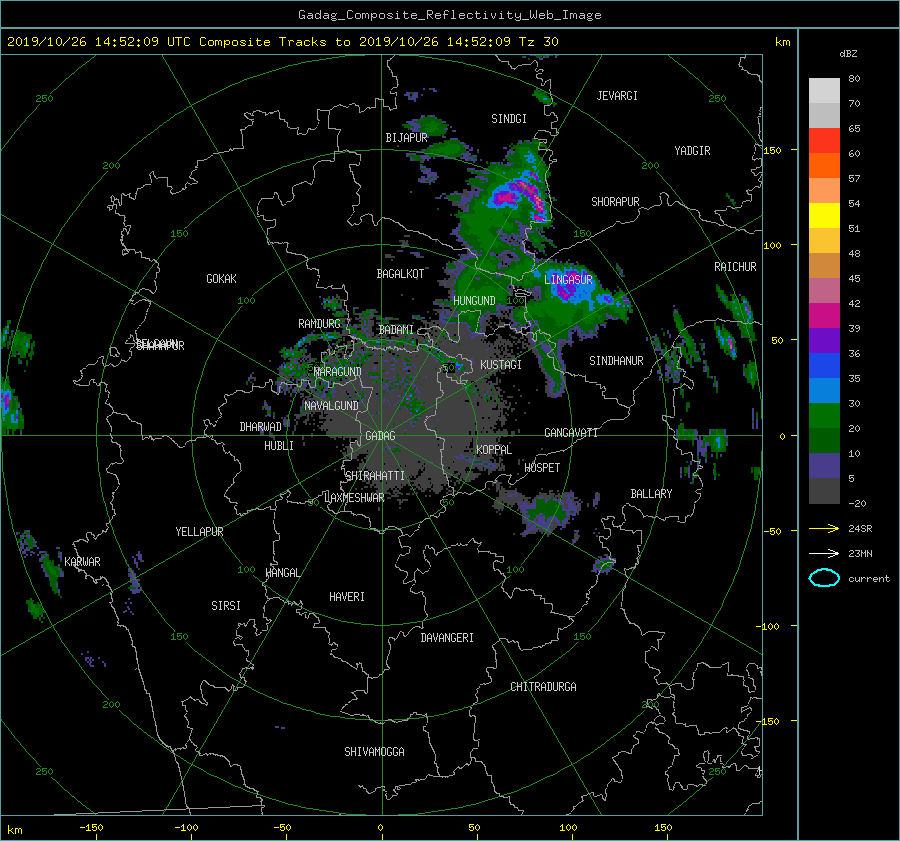The height and width of the screenshot is (841, 900).
Task: Click the RAMDURG city label
Action: 319,324
